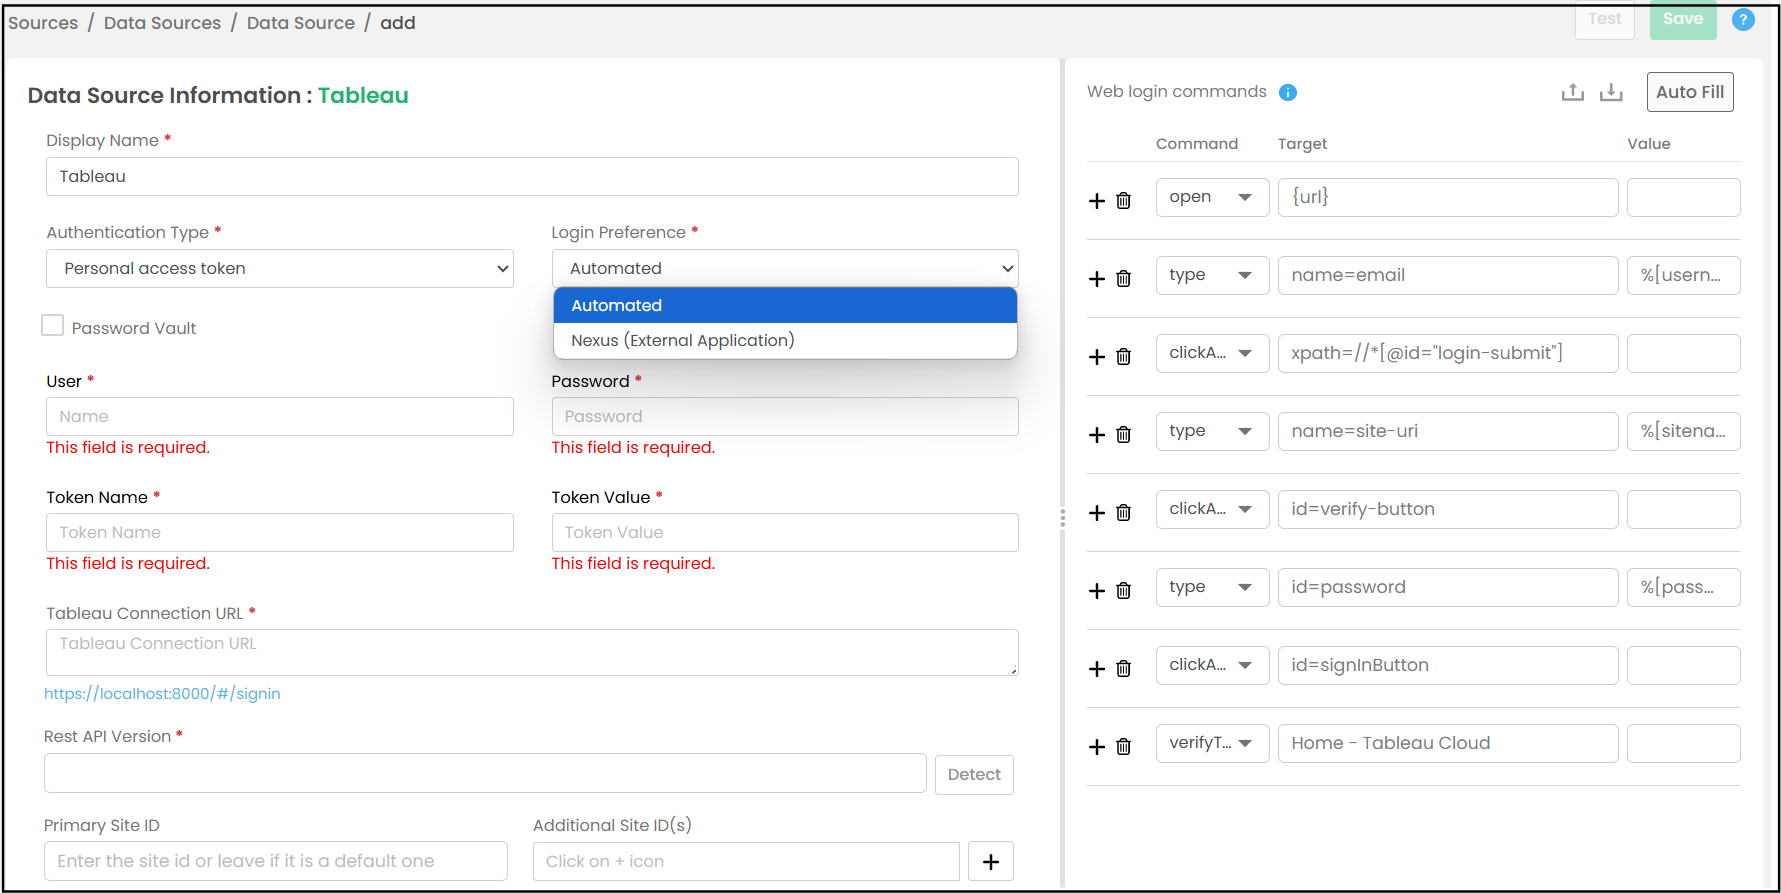Click the plus icon for Additional Site IDs

[x=990, y=862]
